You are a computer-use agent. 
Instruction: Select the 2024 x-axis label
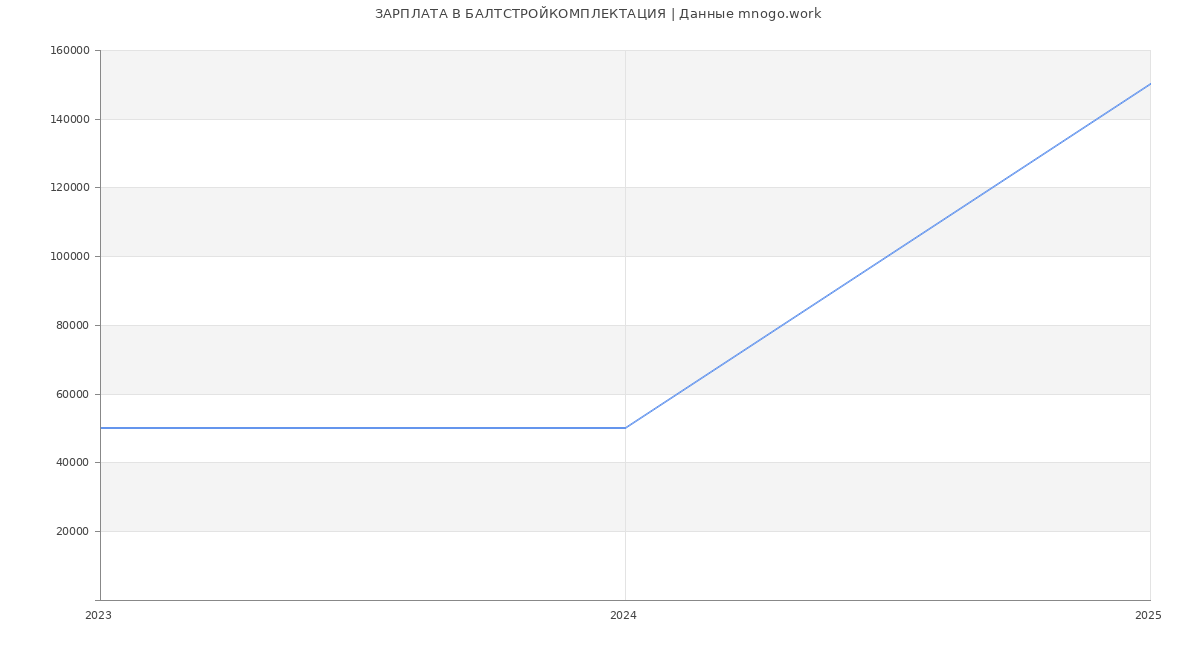click(623, 616)
